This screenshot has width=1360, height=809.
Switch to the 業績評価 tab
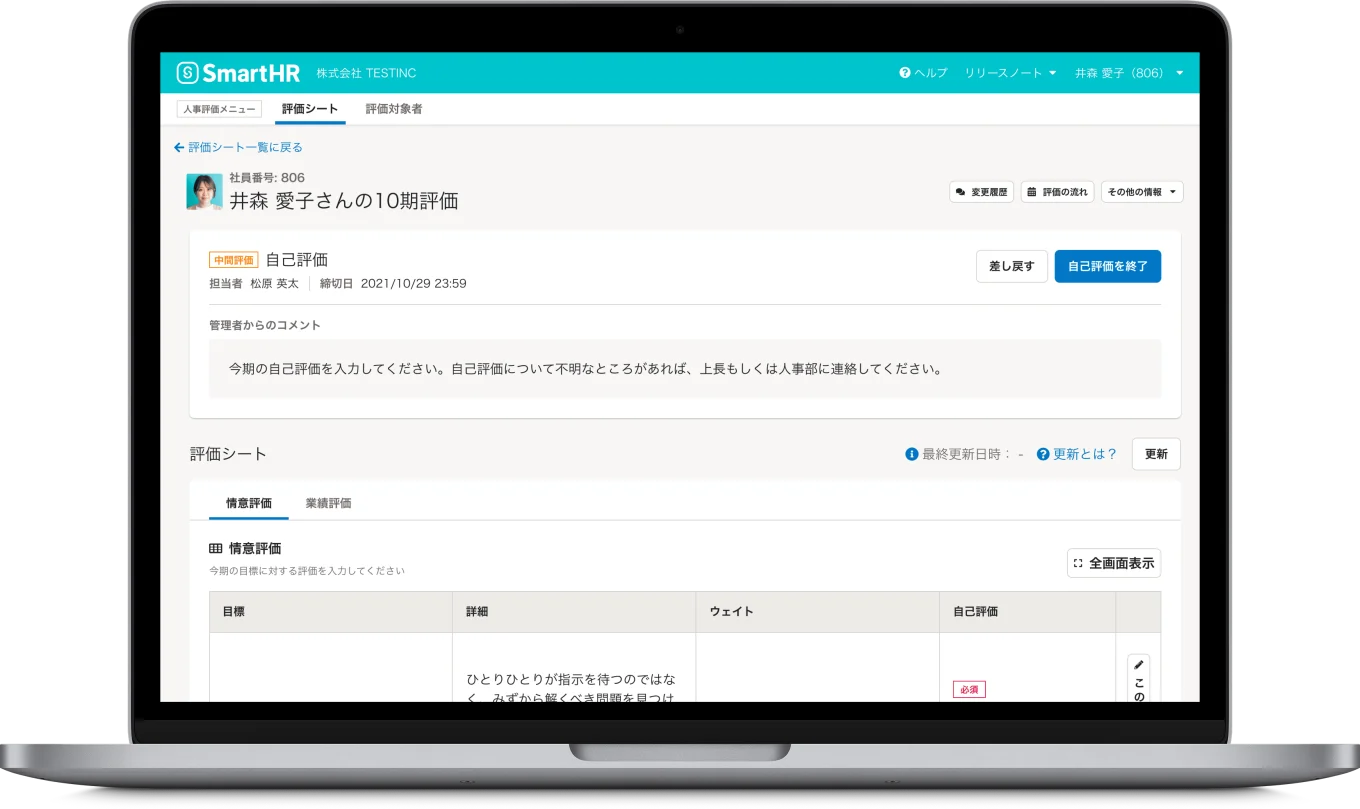point(328,503)
